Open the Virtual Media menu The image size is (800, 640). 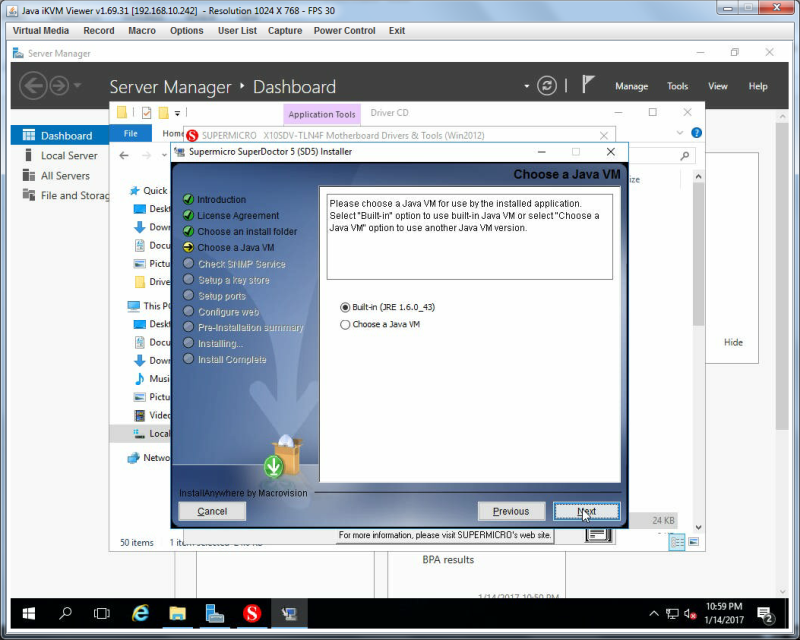[41, 31]
